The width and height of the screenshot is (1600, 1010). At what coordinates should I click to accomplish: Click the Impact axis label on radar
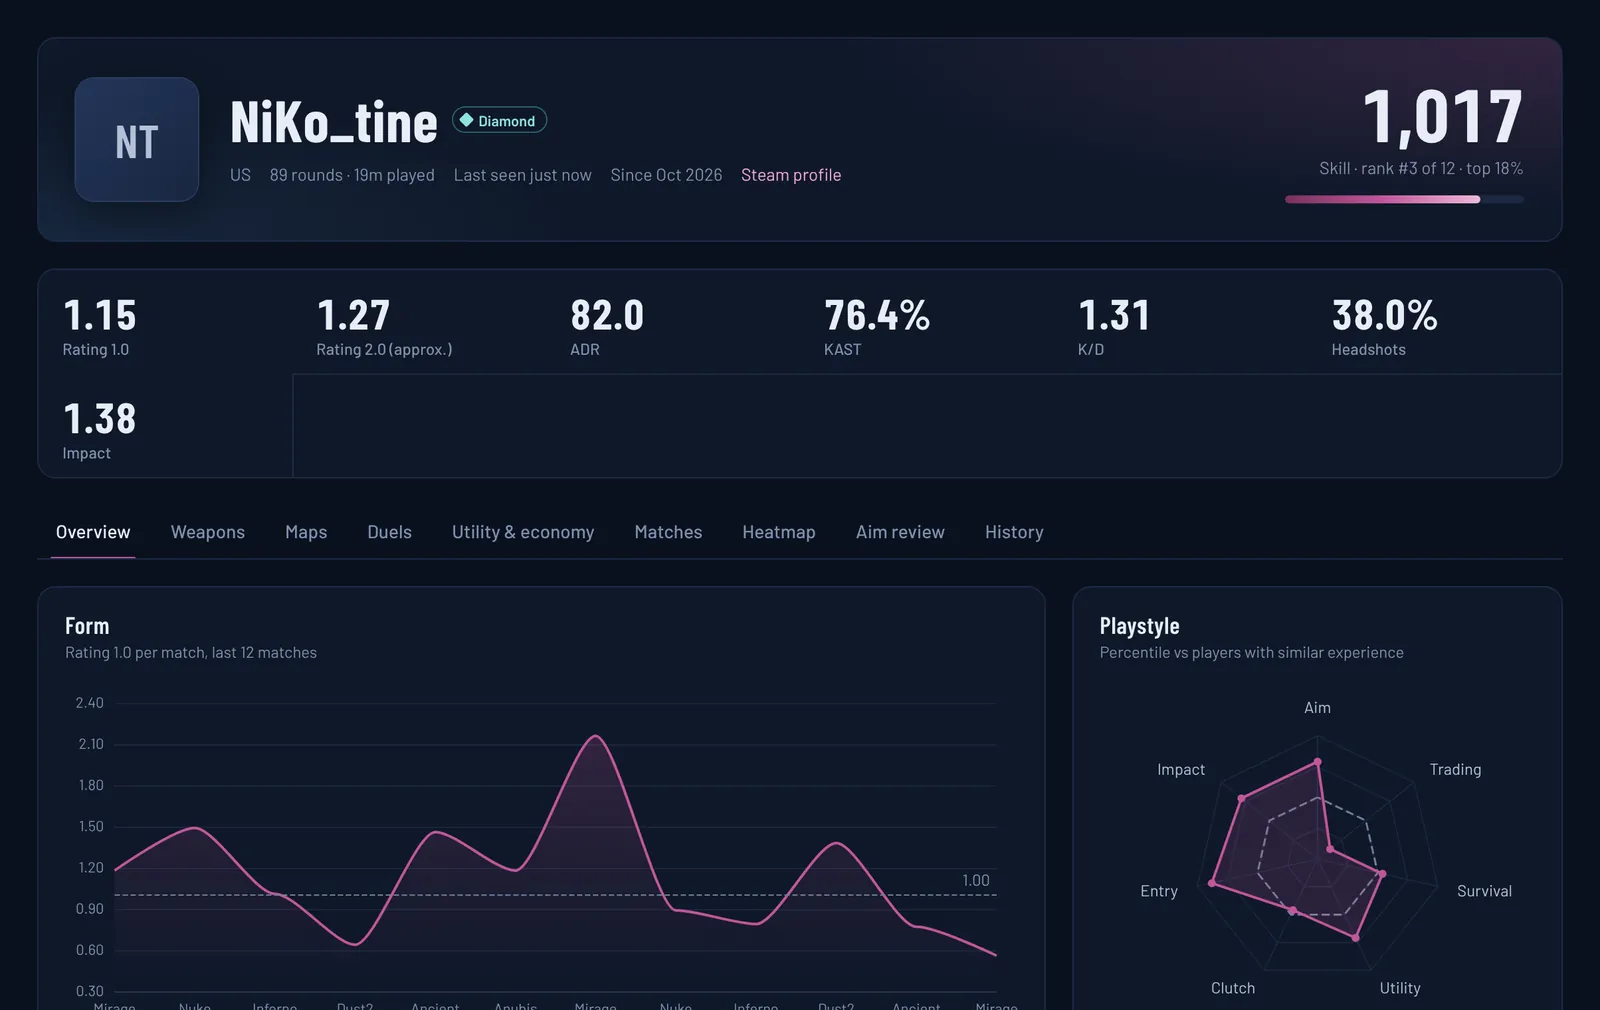[1181, 769]
